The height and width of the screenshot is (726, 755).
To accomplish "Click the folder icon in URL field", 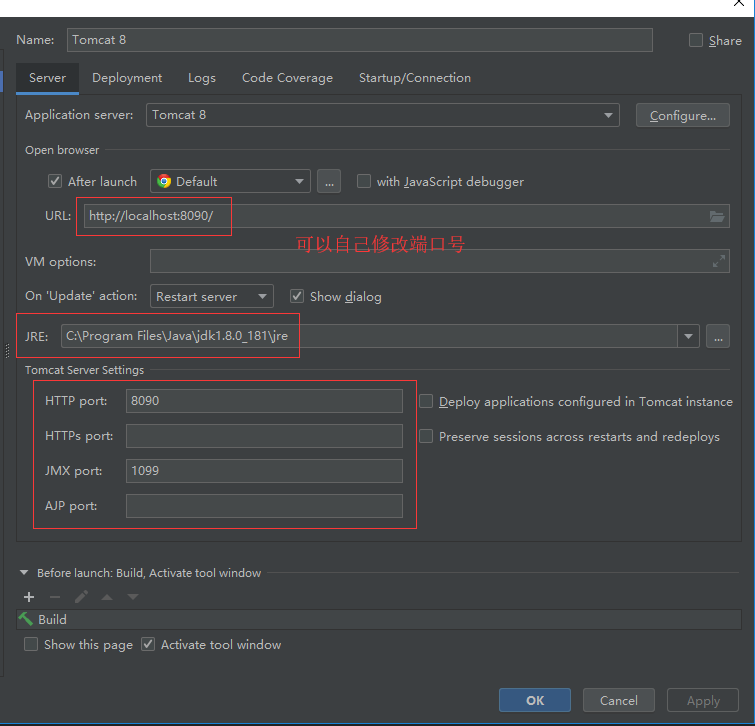I will click(717, 216).
